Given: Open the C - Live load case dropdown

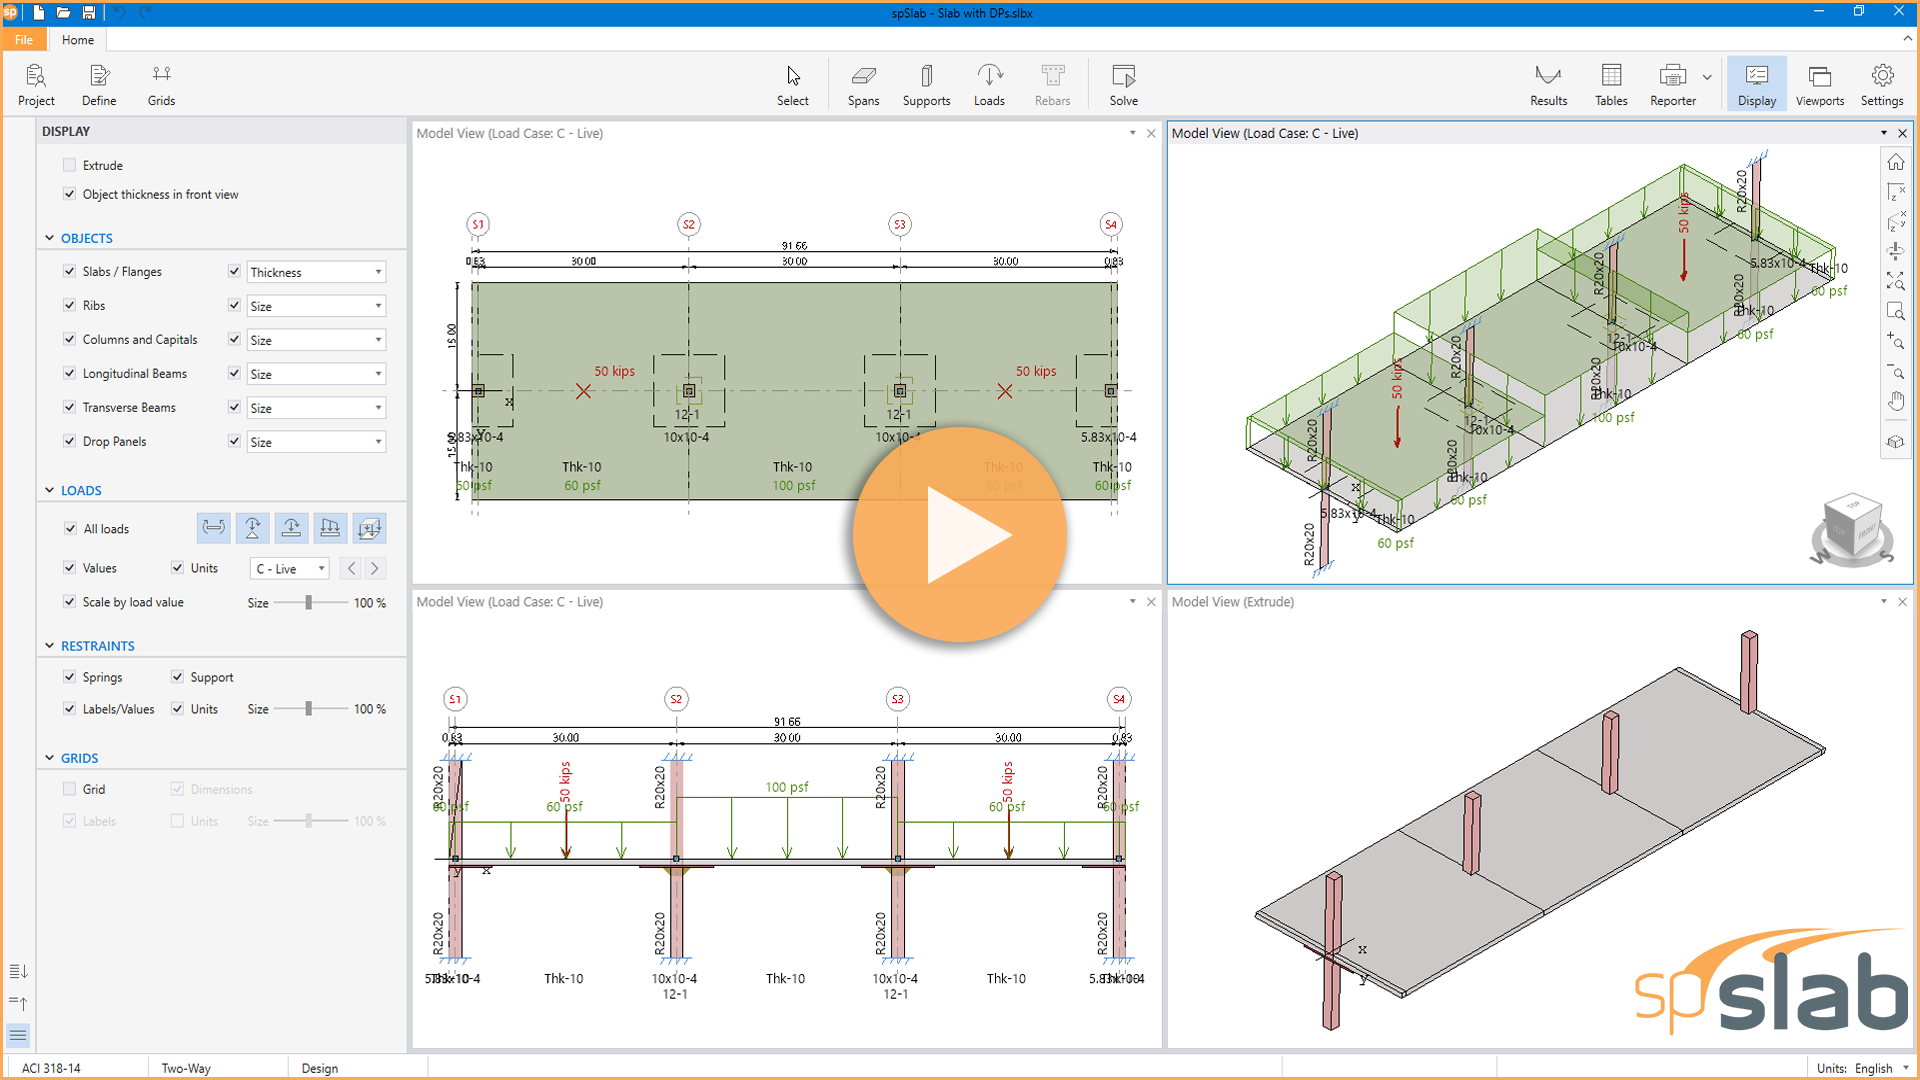Looking at the screenshot, I should 290,569.
